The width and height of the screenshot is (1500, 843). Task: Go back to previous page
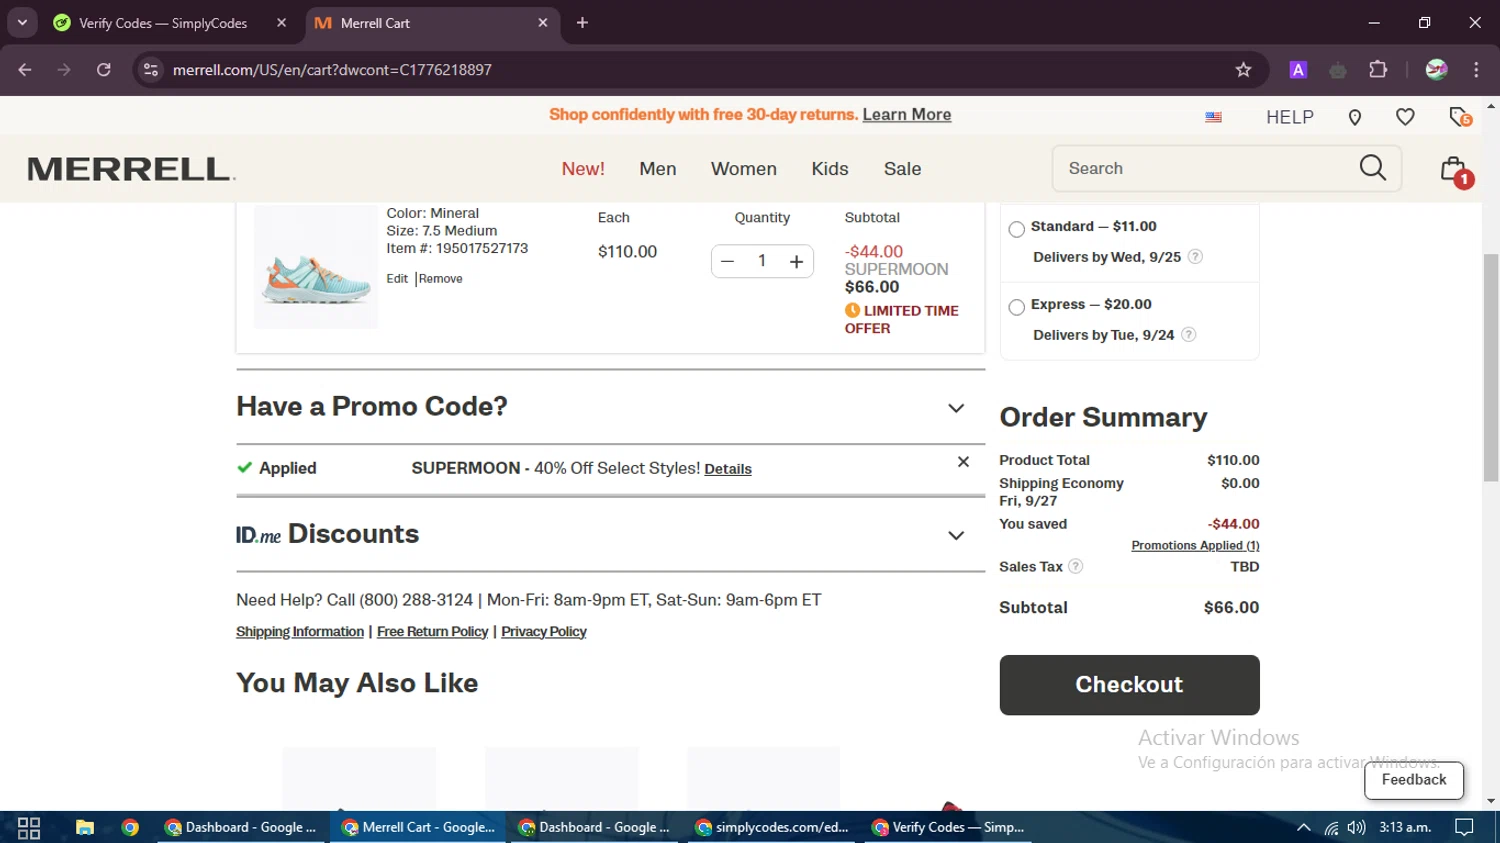pos(25,70)
